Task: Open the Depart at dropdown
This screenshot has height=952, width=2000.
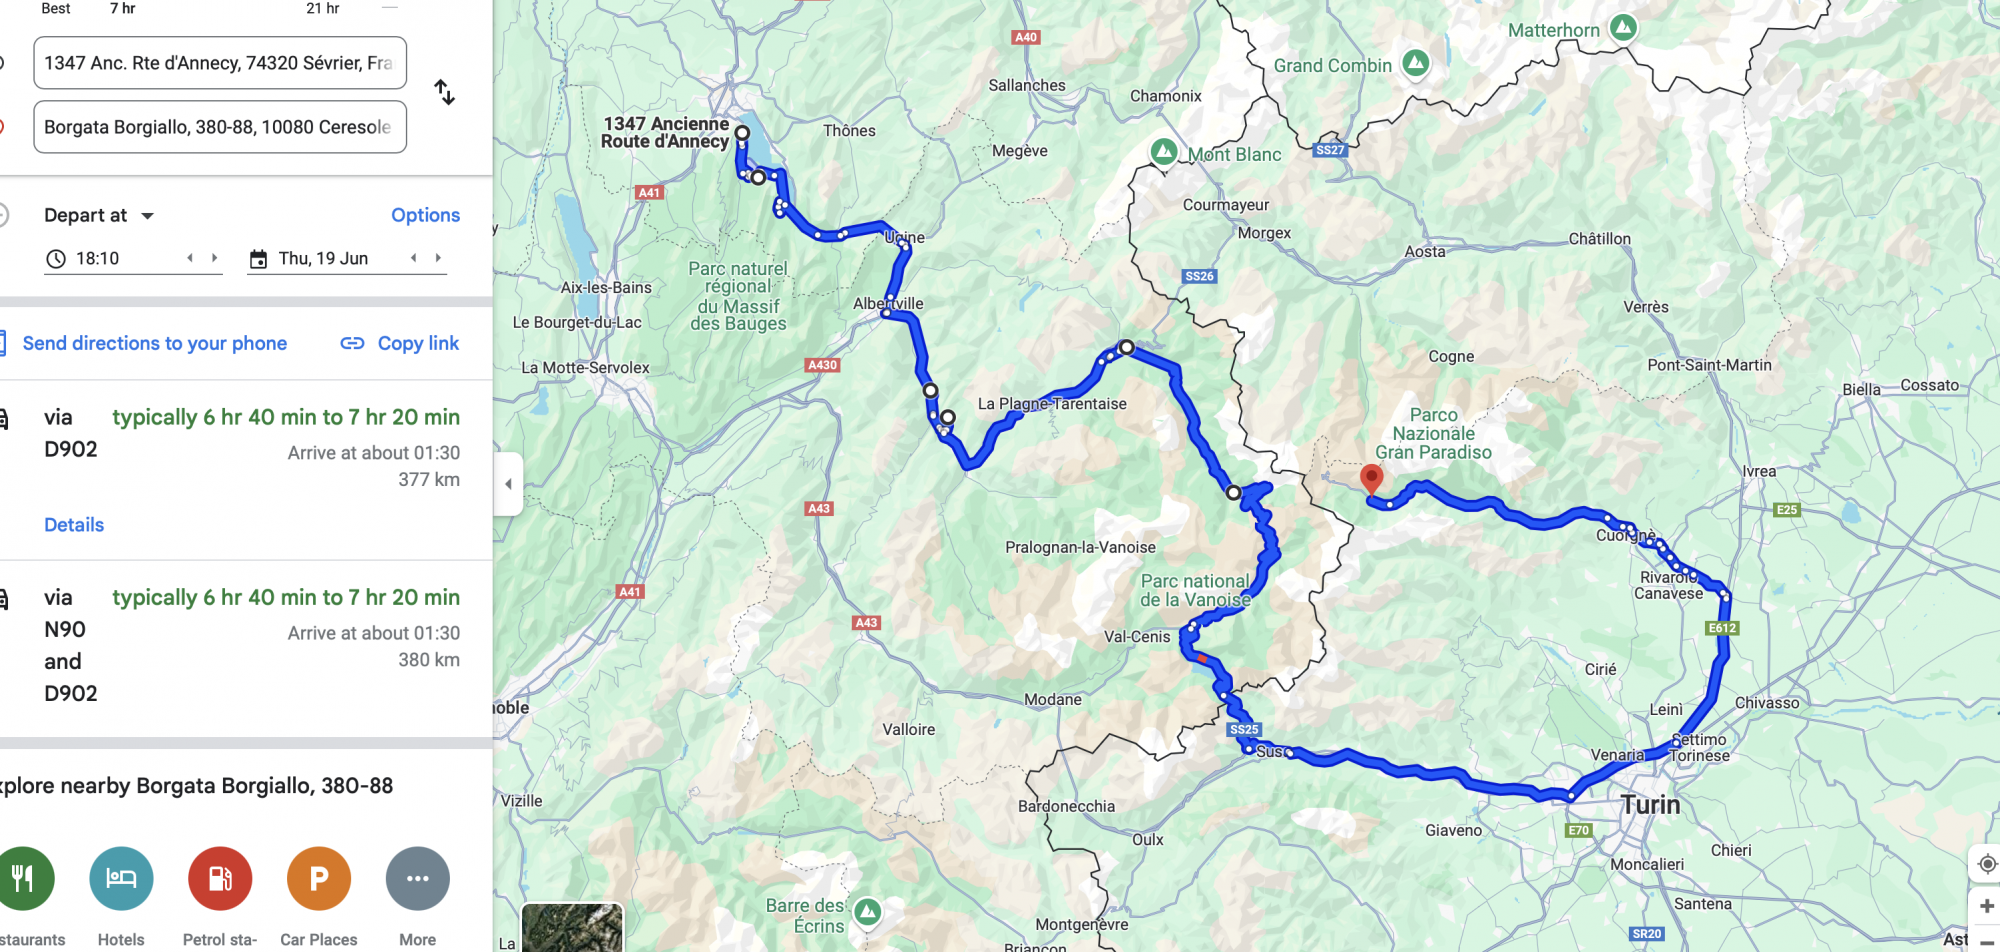Action: (x=99, y=216)
